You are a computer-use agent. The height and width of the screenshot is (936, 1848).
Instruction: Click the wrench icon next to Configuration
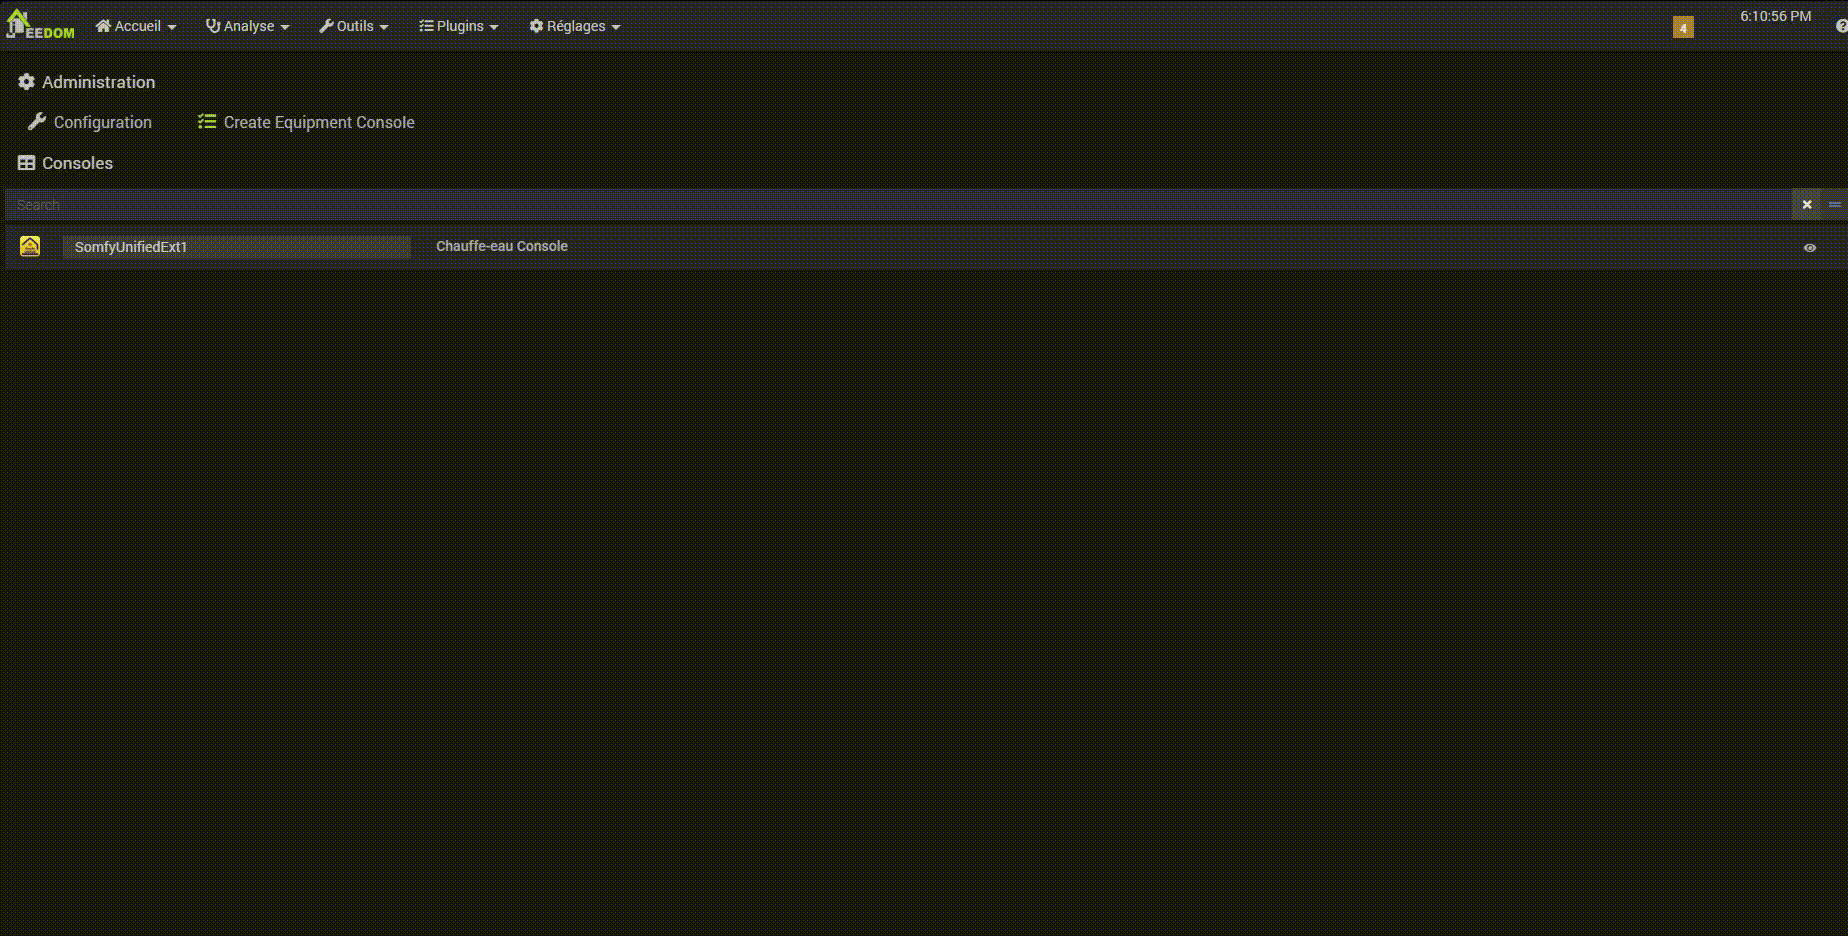click(36, 121)
